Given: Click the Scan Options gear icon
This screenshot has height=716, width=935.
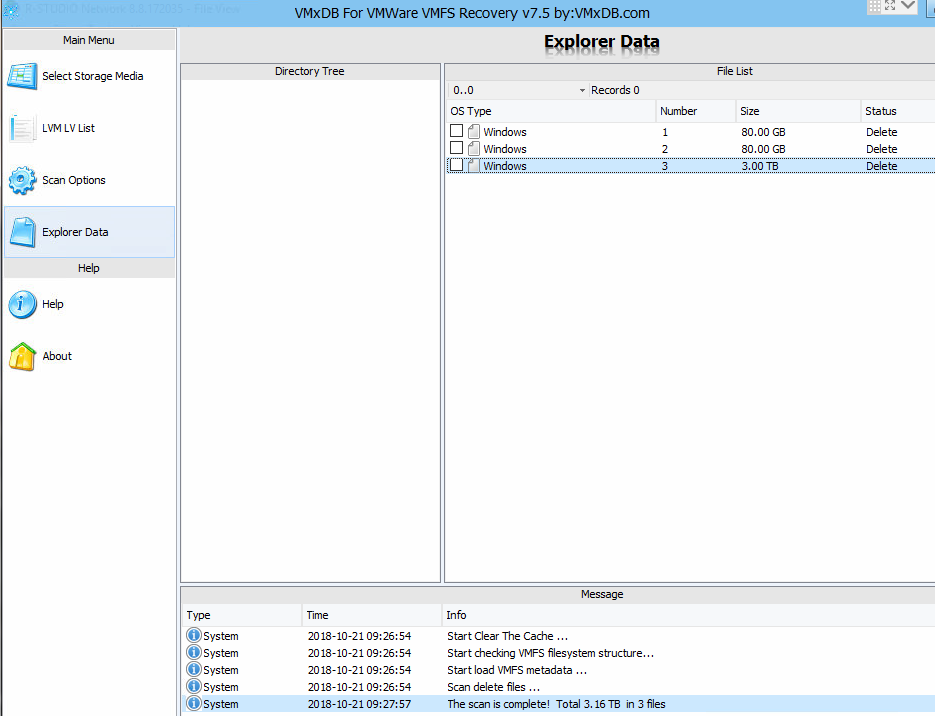Looking at the screenshot, I should [x=22, y=180].
